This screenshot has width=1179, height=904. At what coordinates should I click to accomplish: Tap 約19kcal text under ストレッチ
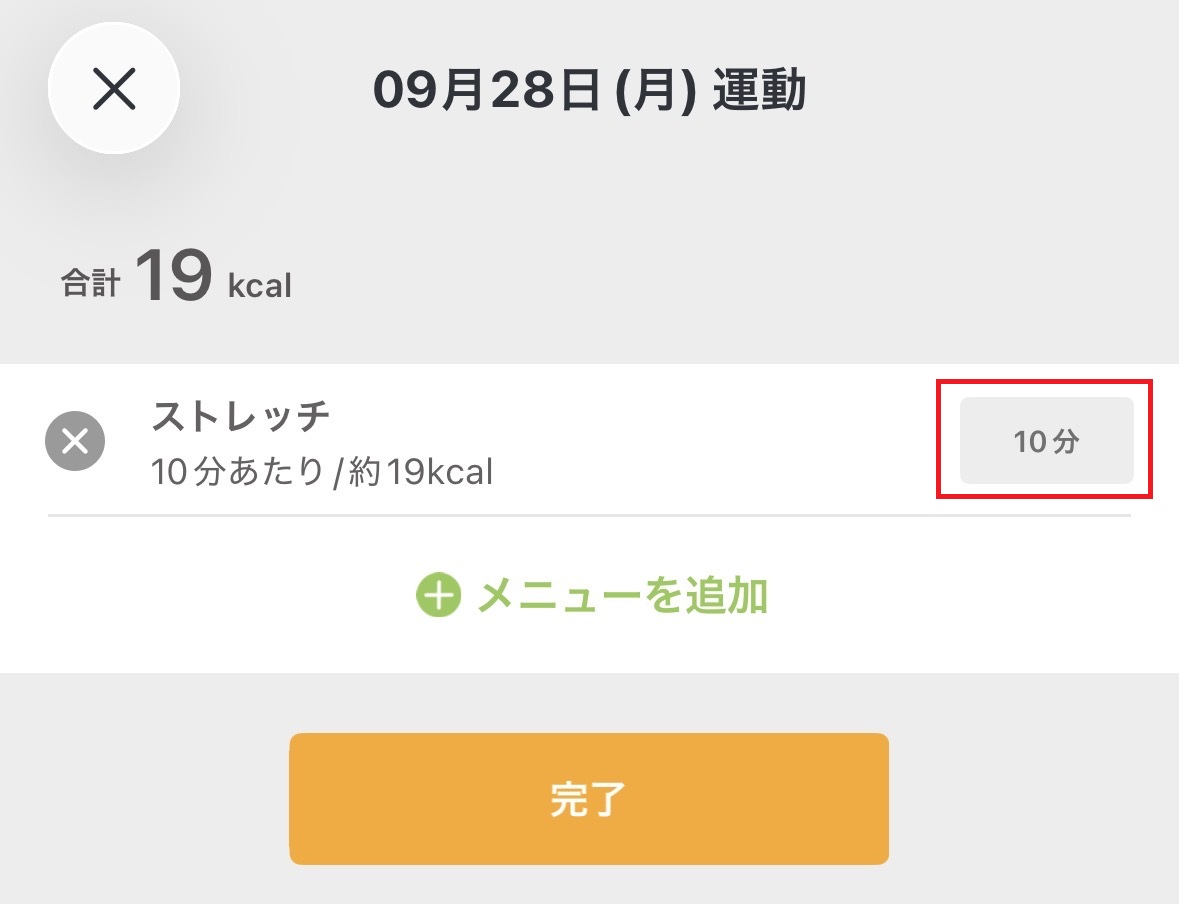pyautogui.click(x=420, y=472)
